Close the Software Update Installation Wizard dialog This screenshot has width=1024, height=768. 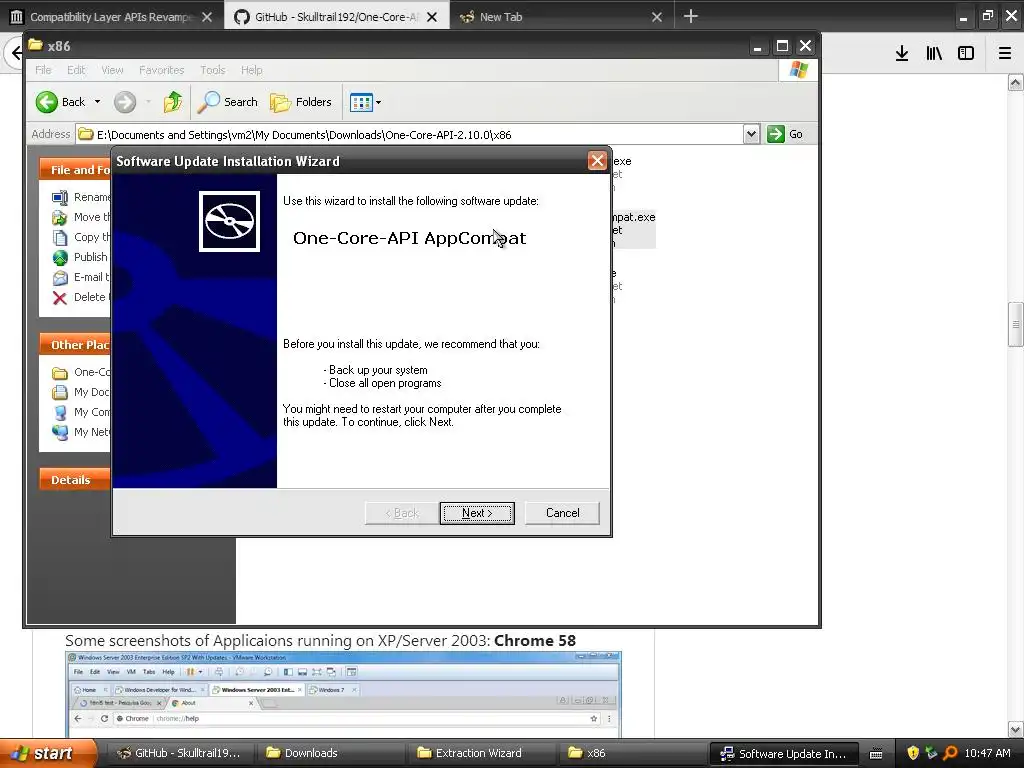point(597,161)
